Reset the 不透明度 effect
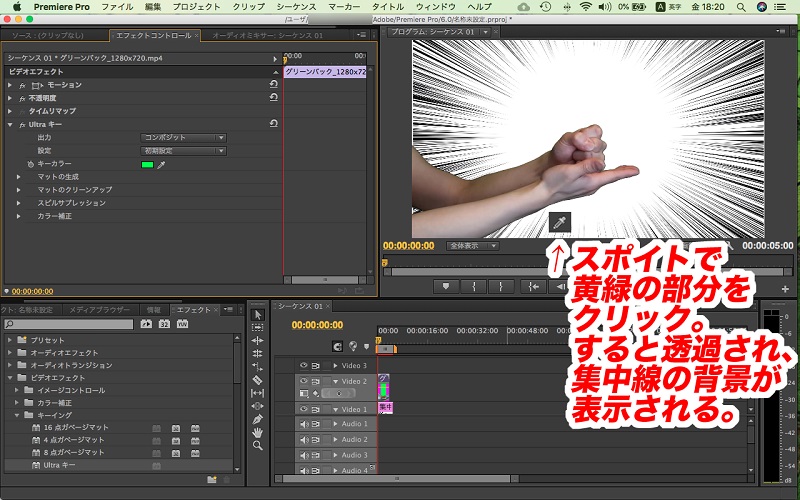 [273, 97]
